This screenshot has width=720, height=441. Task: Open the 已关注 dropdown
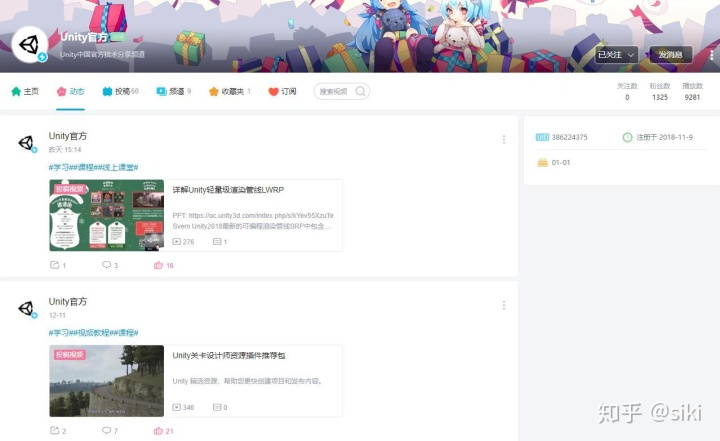click(x=616, y=55)
